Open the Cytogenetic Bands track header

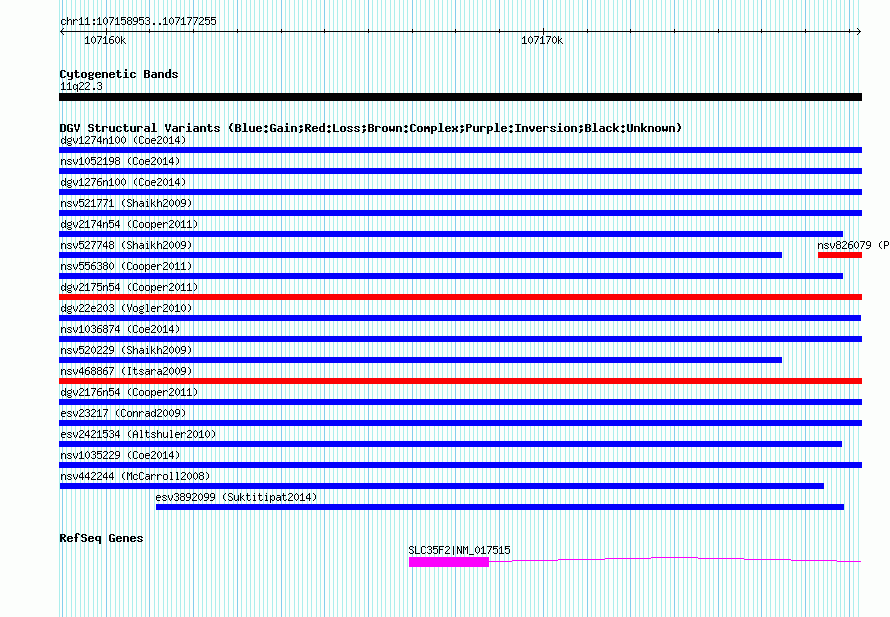click(118, 74)
